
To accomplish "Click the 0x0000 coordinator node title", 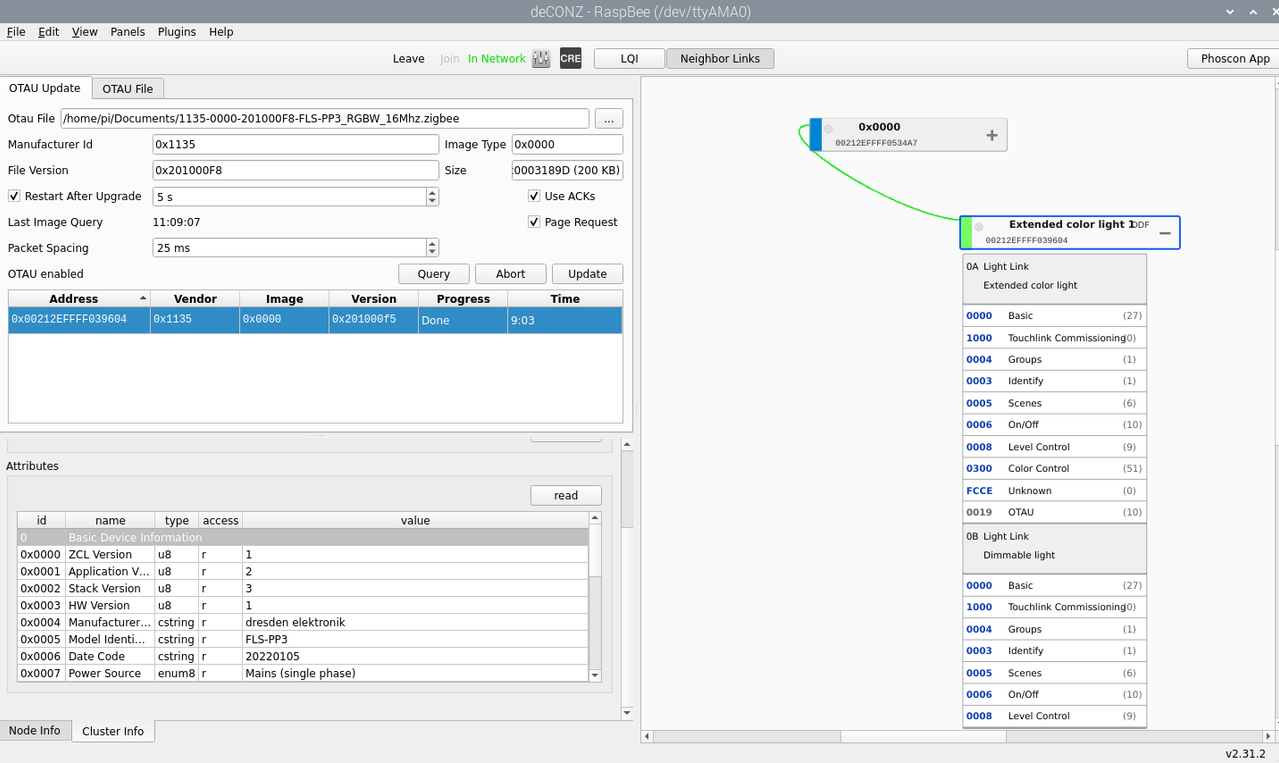I will pyautogui.click(x=879, y=127).
